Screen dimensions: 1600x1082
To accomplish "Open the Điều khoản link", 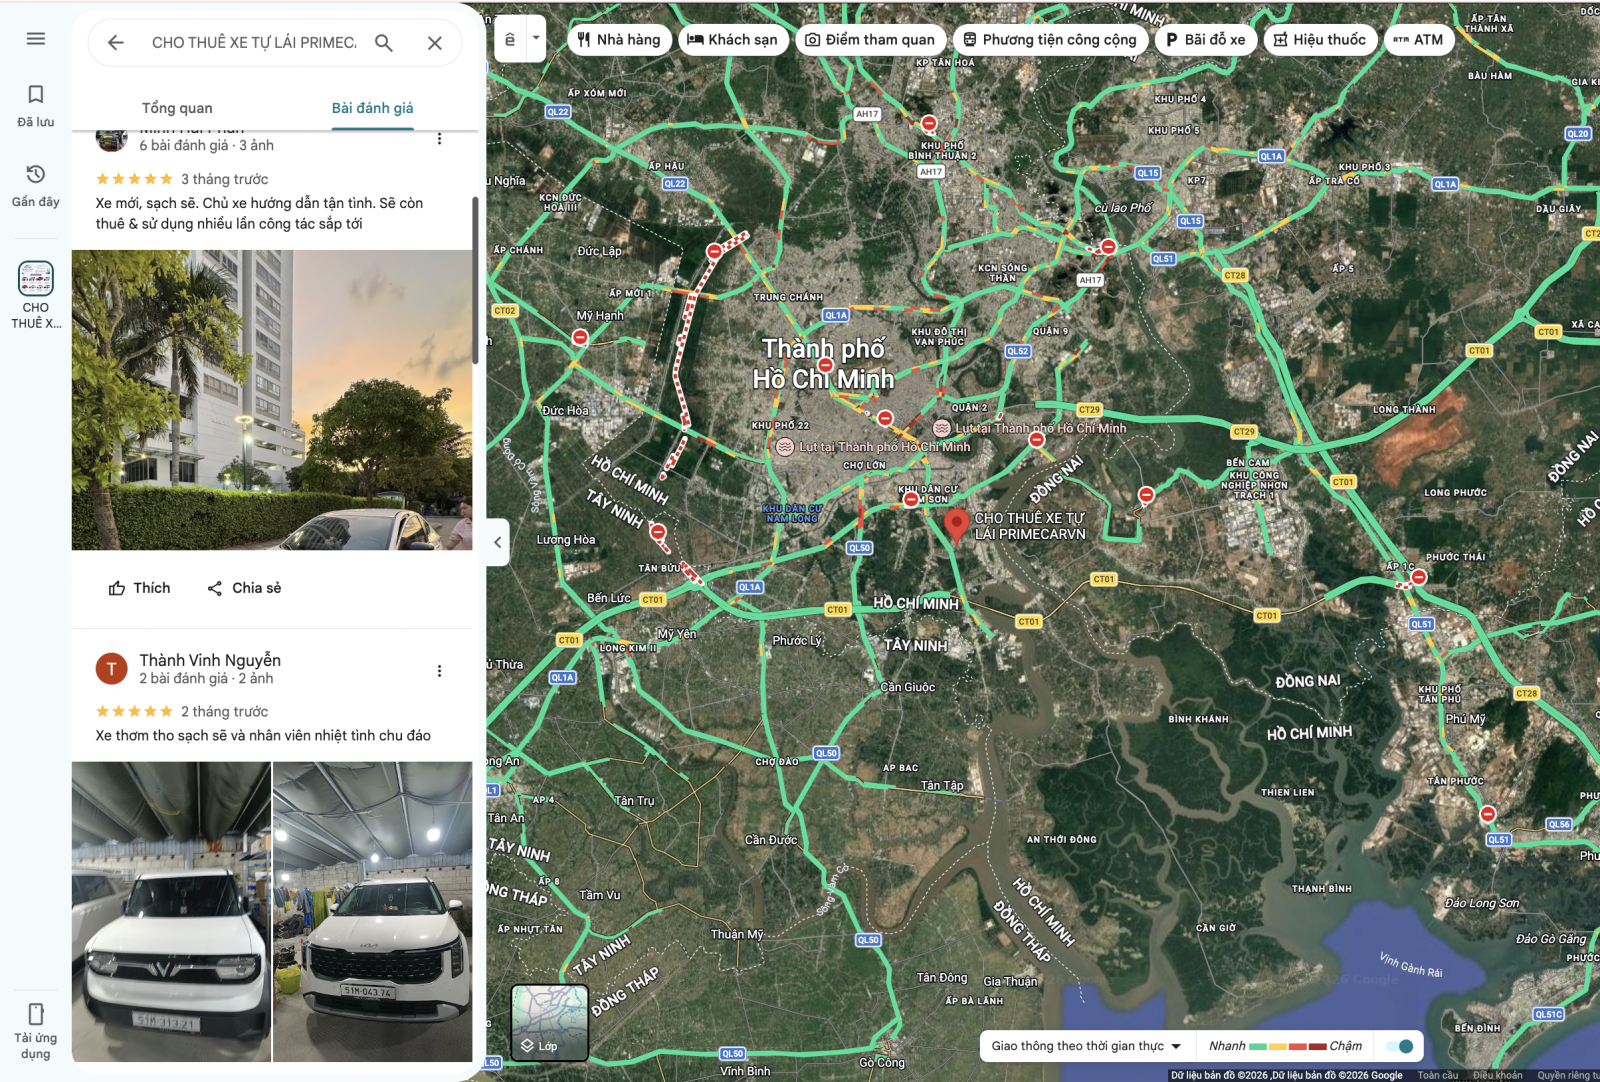I will pos(1497,1075).
